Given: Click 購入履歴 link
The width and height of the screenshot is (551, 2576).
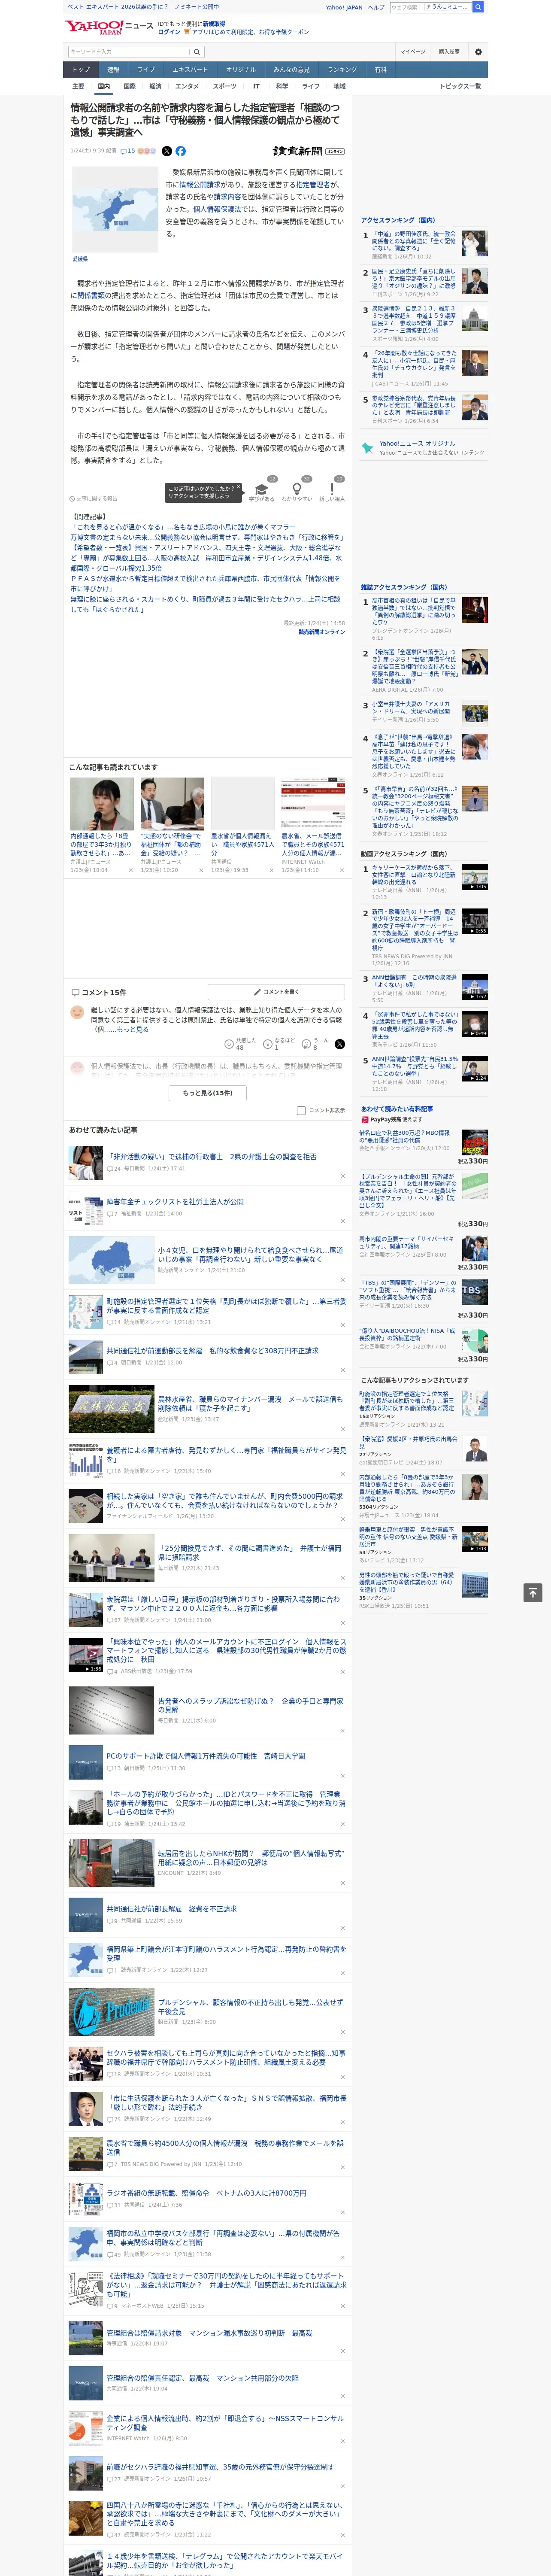Looking at the screenshot, I should 449,51.
